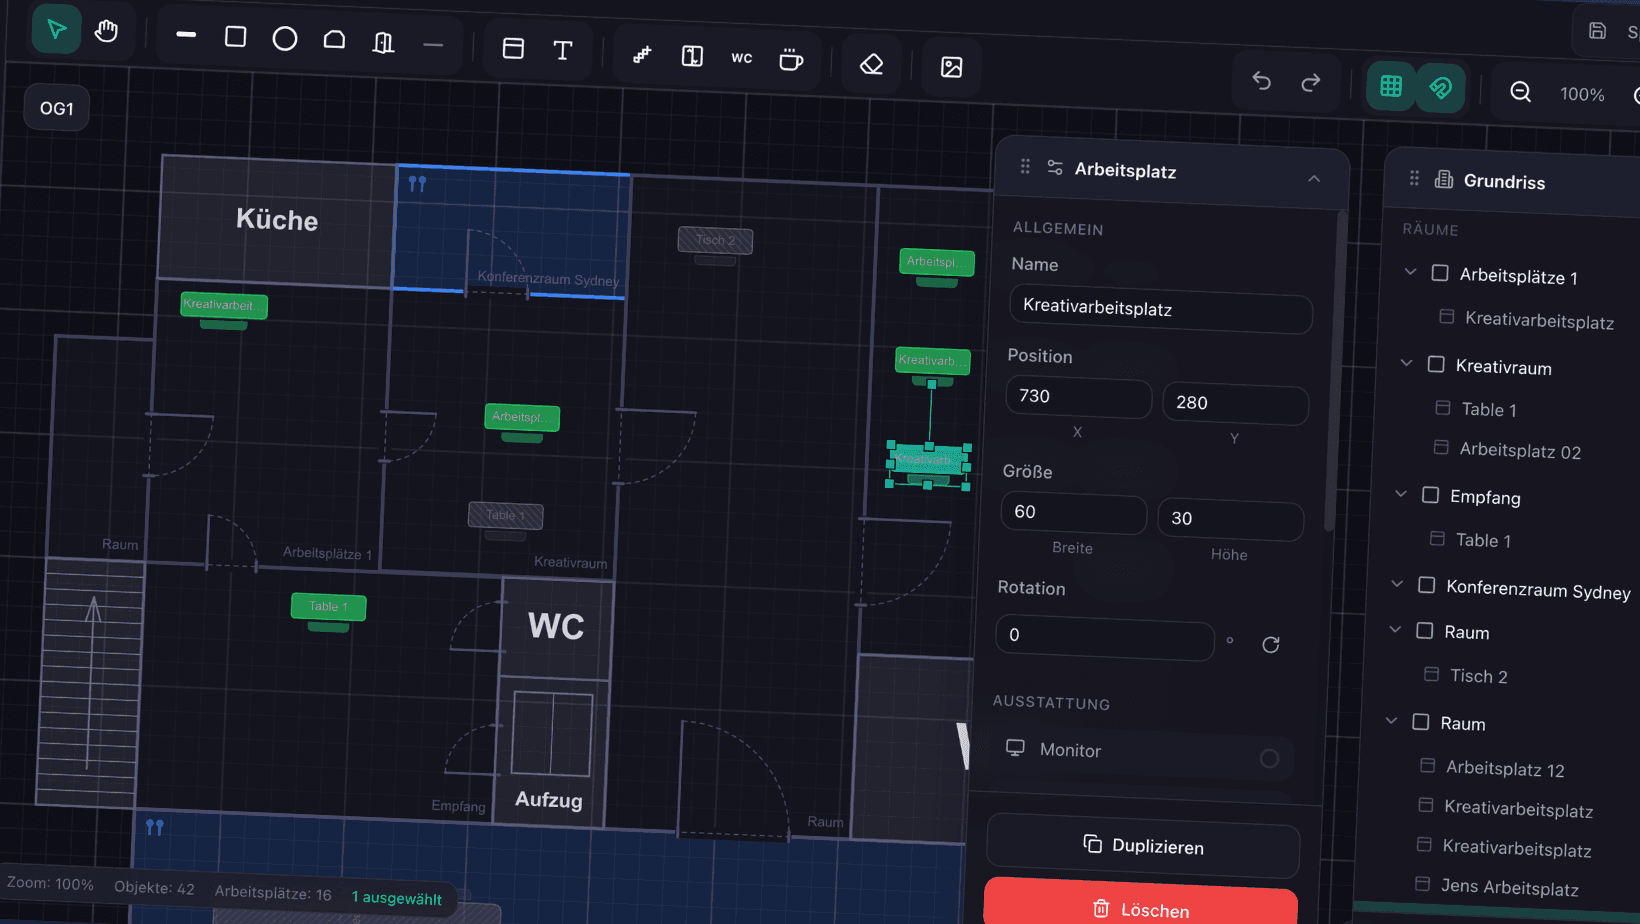Click the Name input field

click(1160, 308)
